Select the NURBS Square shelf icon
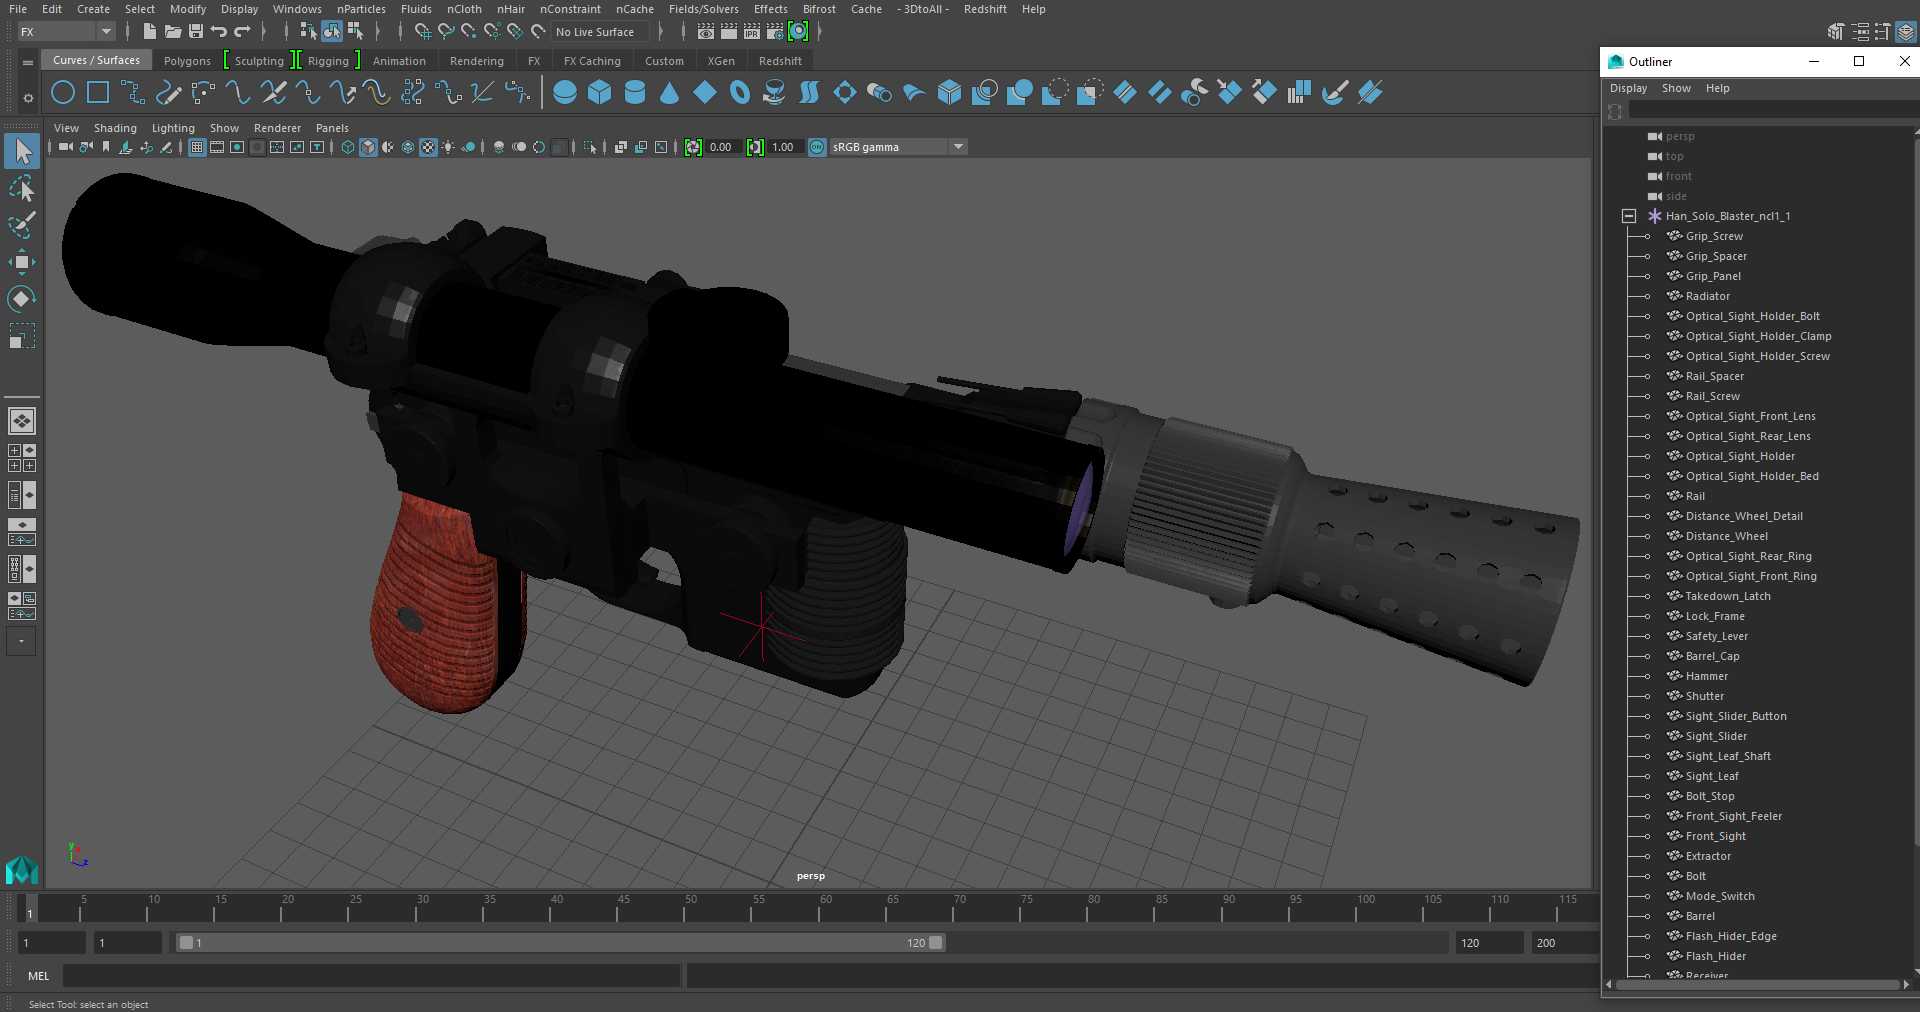The width and height of the screenshot is (1920, 1012). [x=98, y=93]
